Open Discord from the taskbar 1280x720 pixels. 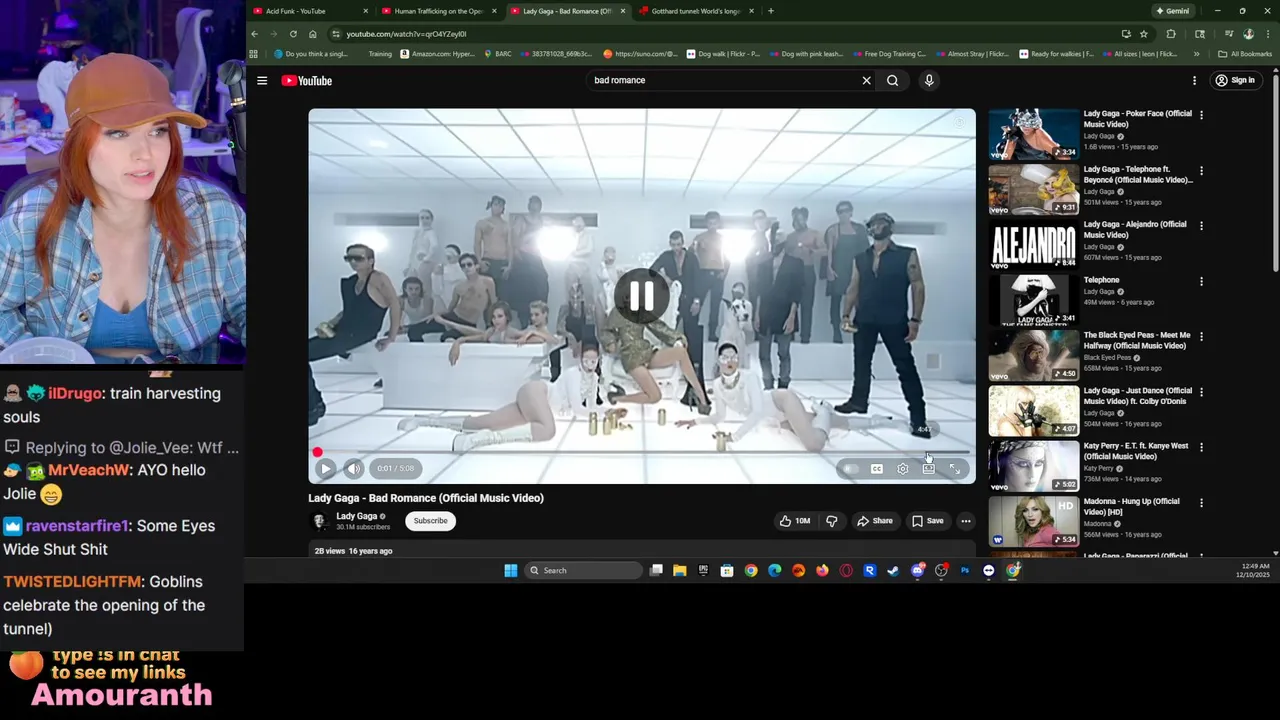pyautogui.click(x=917, y=570)
